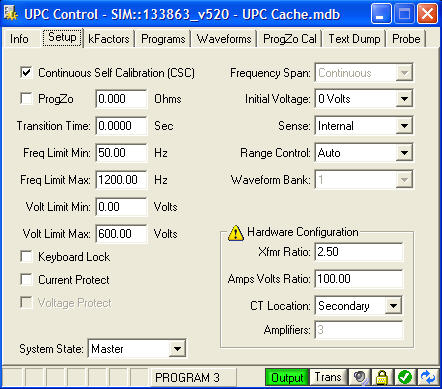Open the Text Dump tab
Screen dimensions: 442x389
(354, 39)
